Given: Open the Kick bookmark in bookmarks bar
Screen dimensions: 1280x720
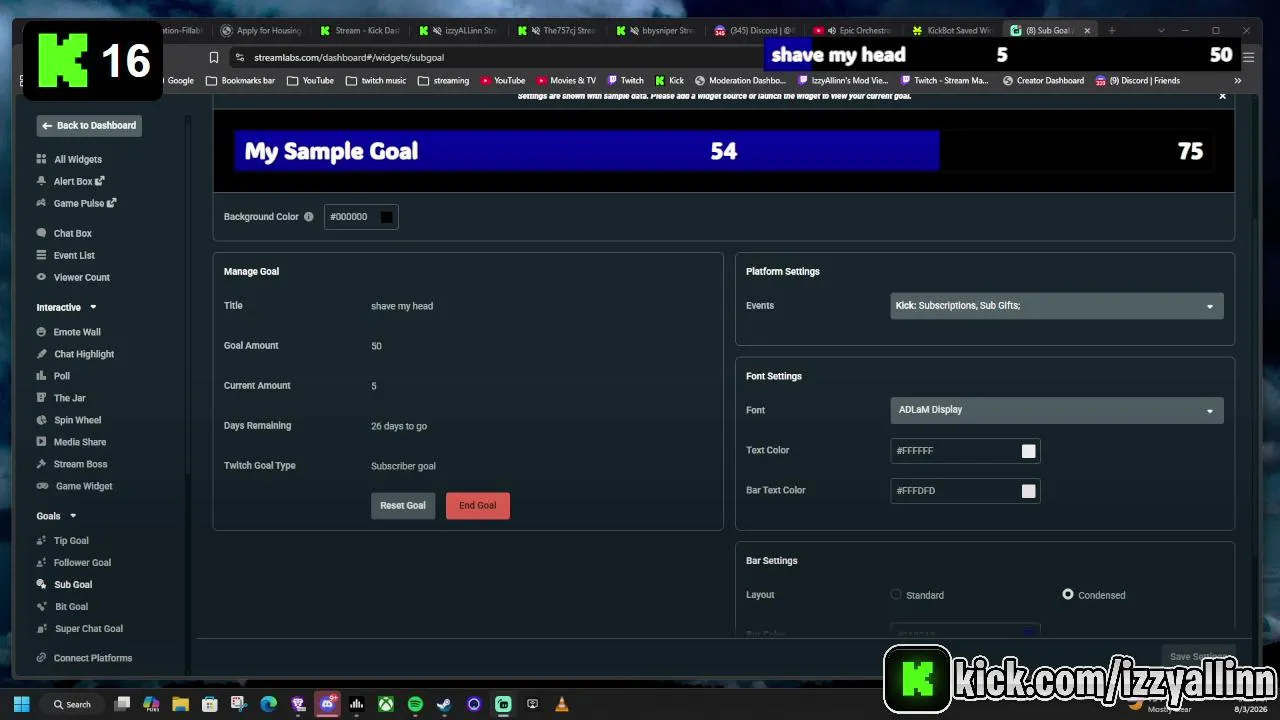Looking at the screenshot, I should (670, 81).
